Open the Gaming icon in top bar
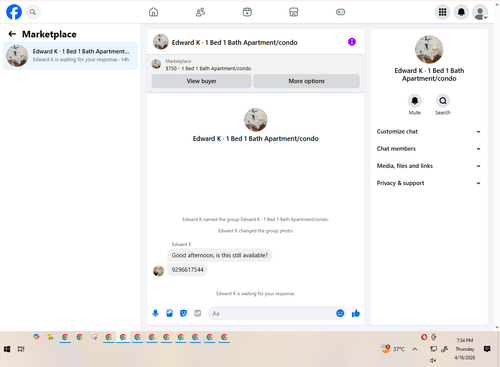Image resolution: width=500 pixels, height=367 pixels. click(x=340, y=12)
